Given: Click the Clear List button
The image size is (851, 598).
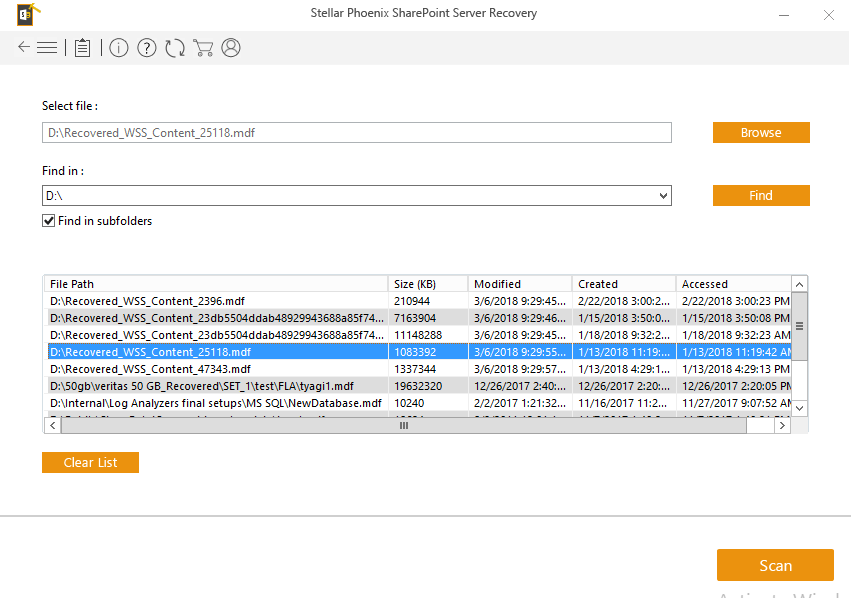Looking at the screenshot, I should click(x=90, y=463).
